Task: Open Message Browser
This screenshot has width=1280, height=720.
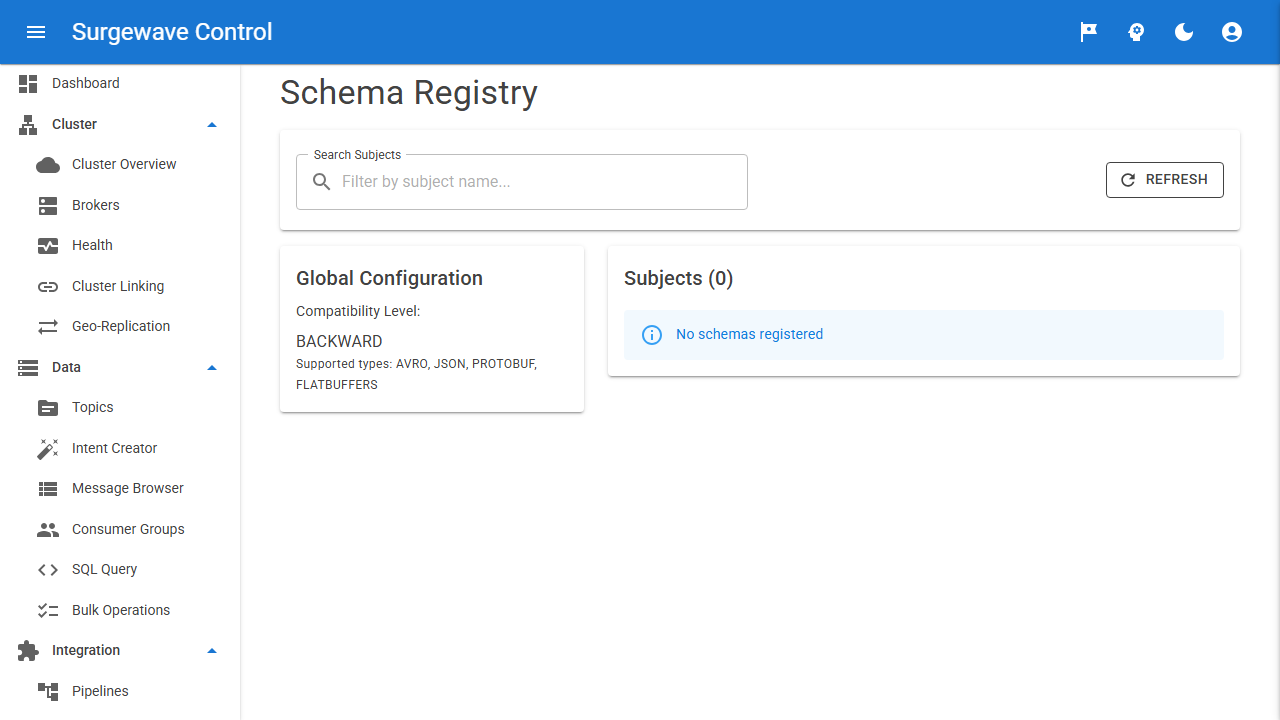Action: (120, 489)
